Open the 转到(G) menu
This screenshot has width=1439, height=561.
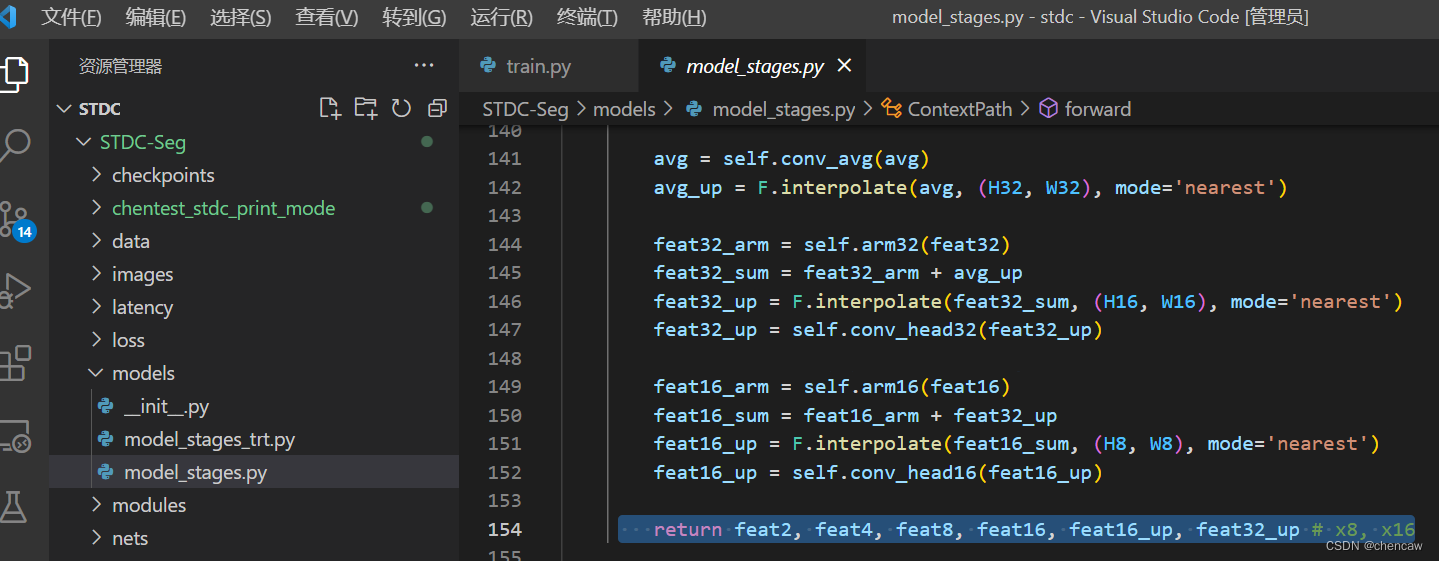pyautogui.click(x=415, y=17)
